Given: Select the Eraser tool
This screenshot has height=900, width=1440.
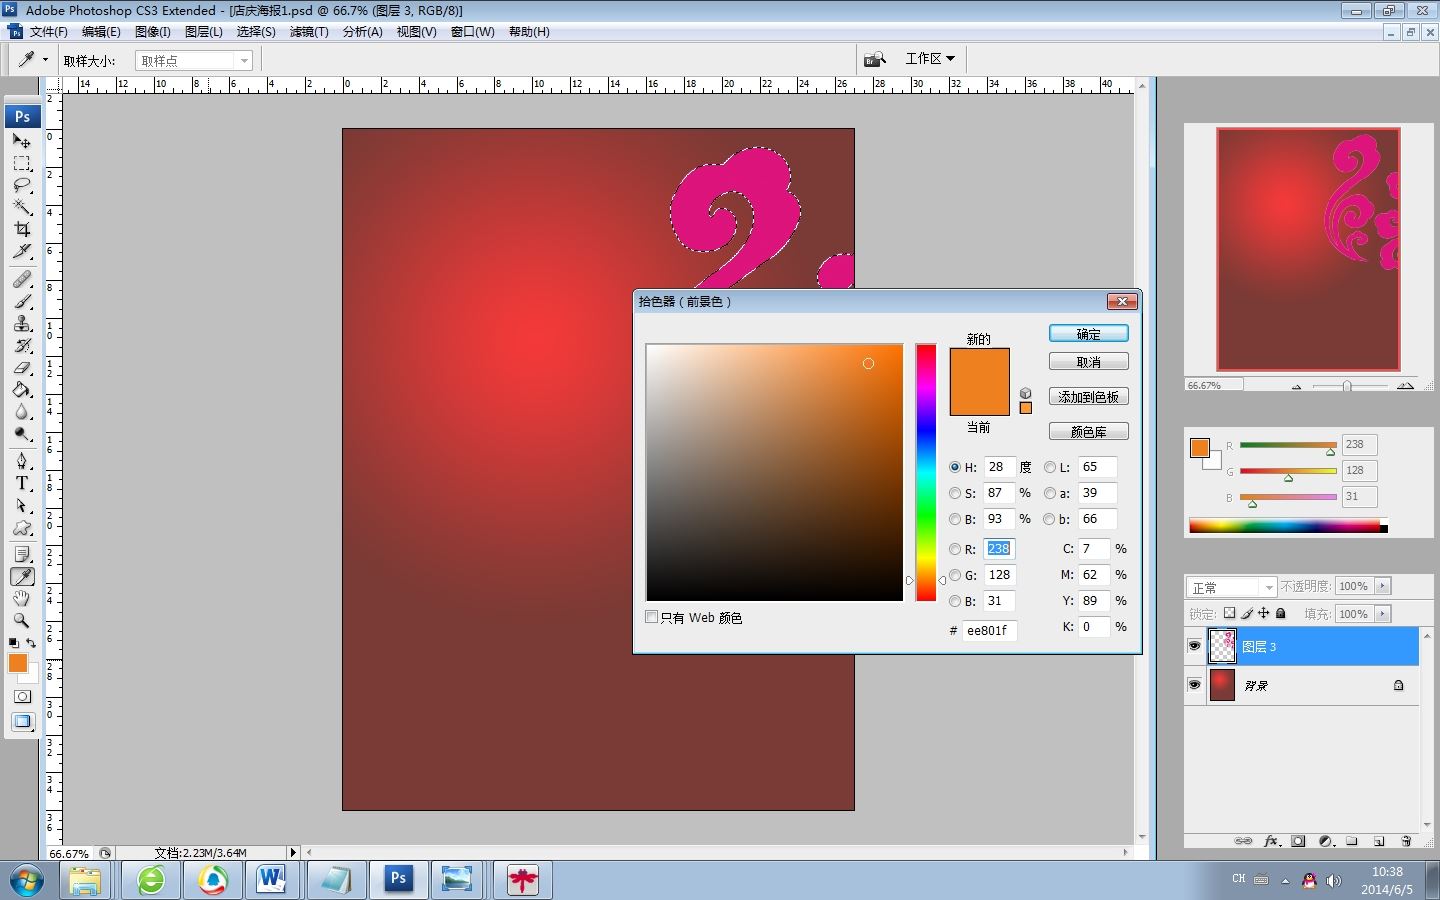Looking at the screenshot, I should (22, 367).
